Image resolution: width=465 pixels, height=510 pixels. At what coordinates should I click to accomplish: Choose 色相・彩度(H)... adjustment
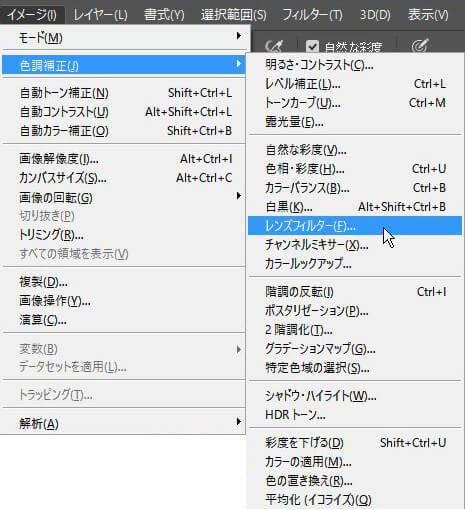[355, 169]
